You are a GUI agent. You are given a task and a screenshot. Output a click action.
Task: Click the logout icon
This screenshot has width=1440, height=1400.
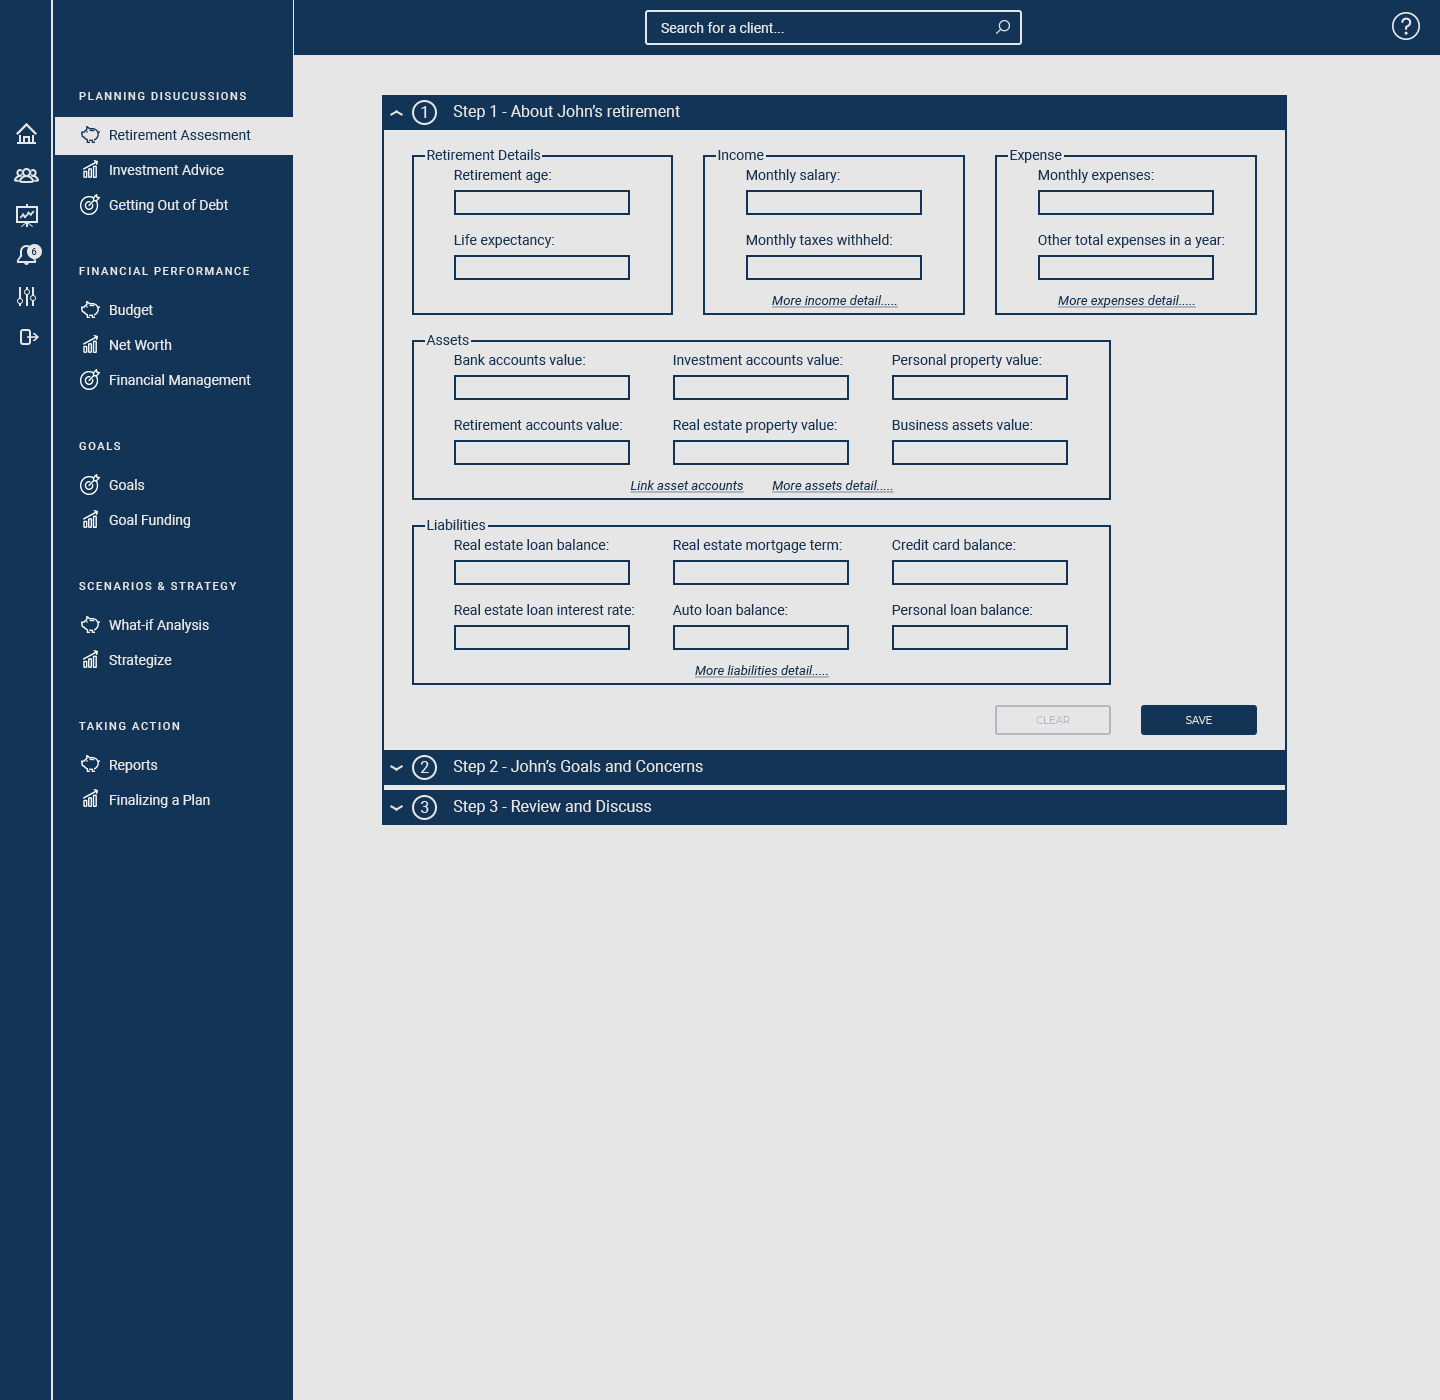pos(27,337)
